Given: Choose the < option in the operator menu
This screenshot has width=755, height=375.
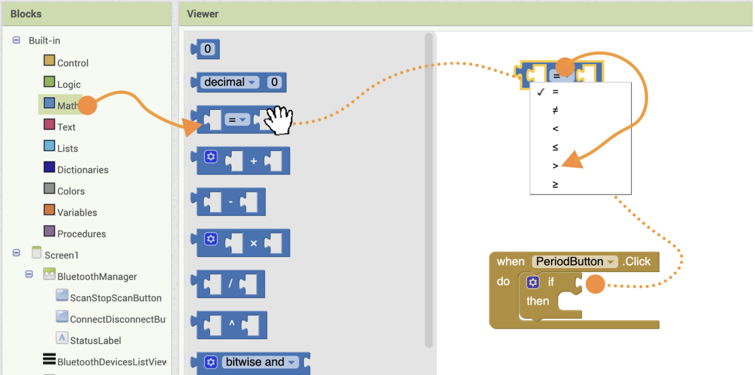Looking at the screenshot, I should pos(580,129).
